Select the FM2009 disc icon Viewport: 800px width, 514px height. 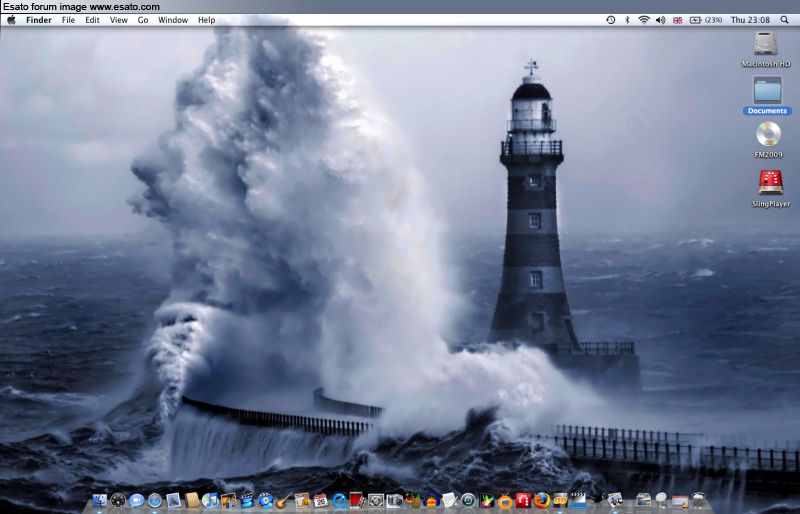click(x=768, y=135)
